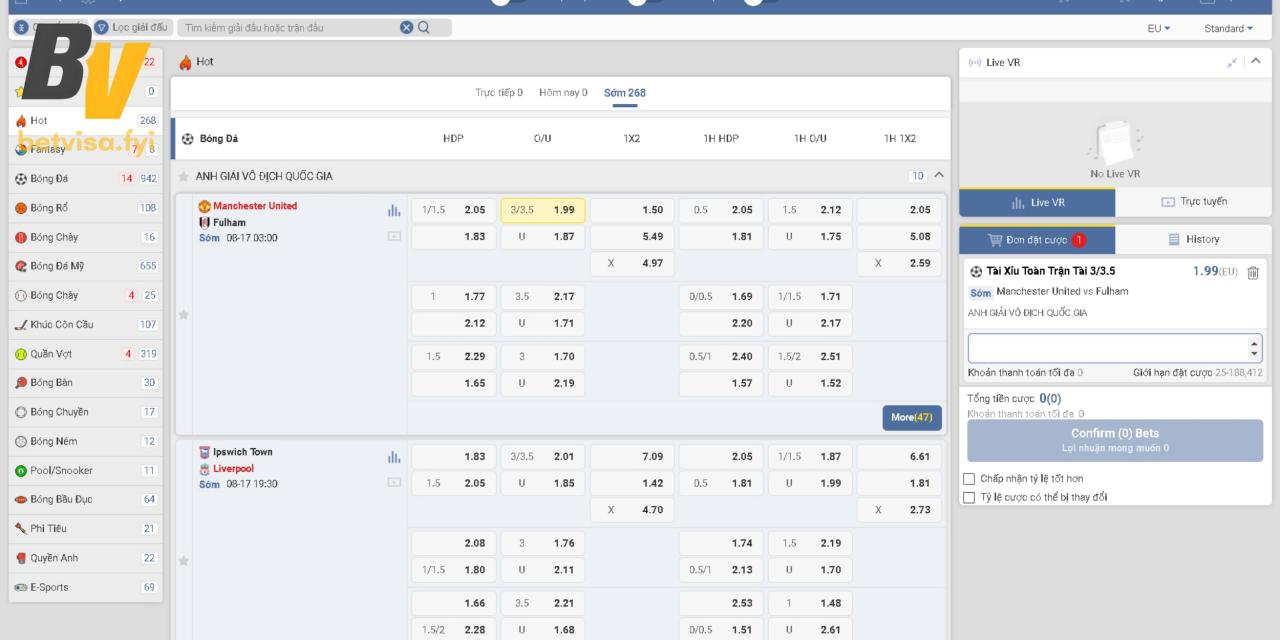Increase stake using the spinner arrow
The width and height of the screenshot is (1280, 640).
tap(1255, 343)
